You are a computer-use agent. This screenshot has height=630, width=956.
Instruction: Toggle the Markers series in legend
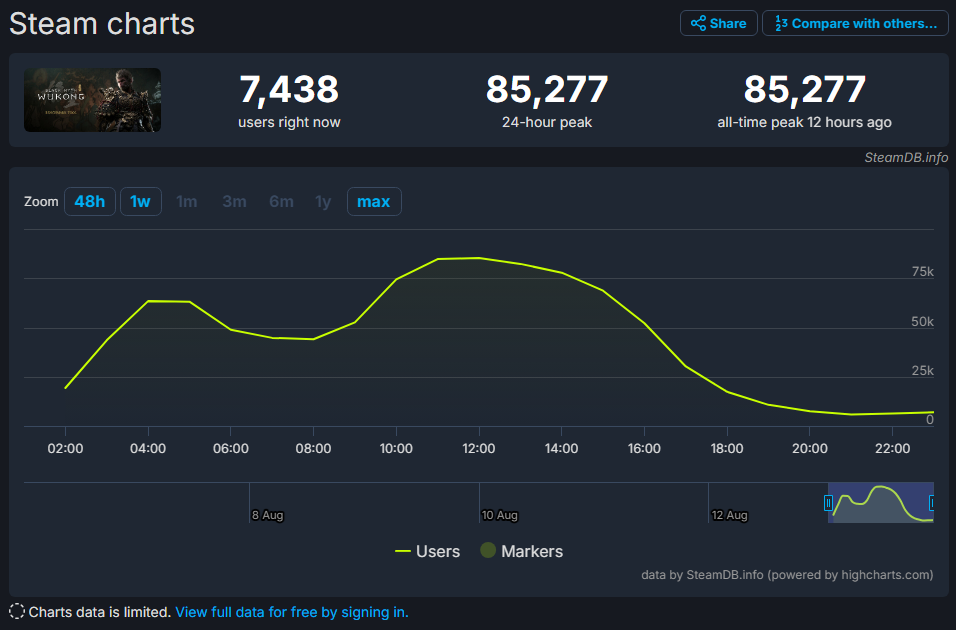[522, 551]
